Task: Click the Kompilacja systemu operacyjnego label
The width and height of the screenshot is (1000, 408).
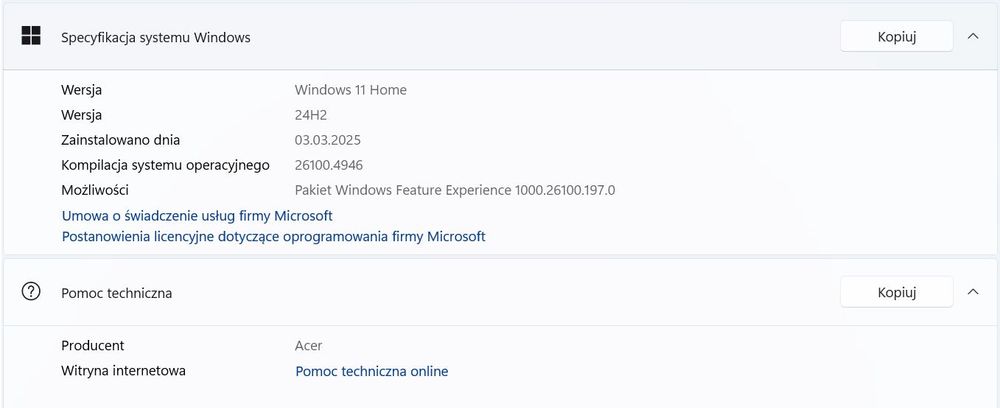Action: [x=165, y=165]
